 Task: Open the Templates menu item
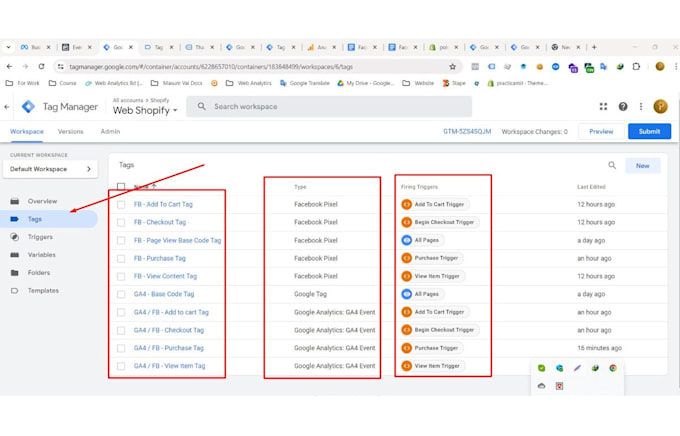pyautogui.click(x=43, y=291)
